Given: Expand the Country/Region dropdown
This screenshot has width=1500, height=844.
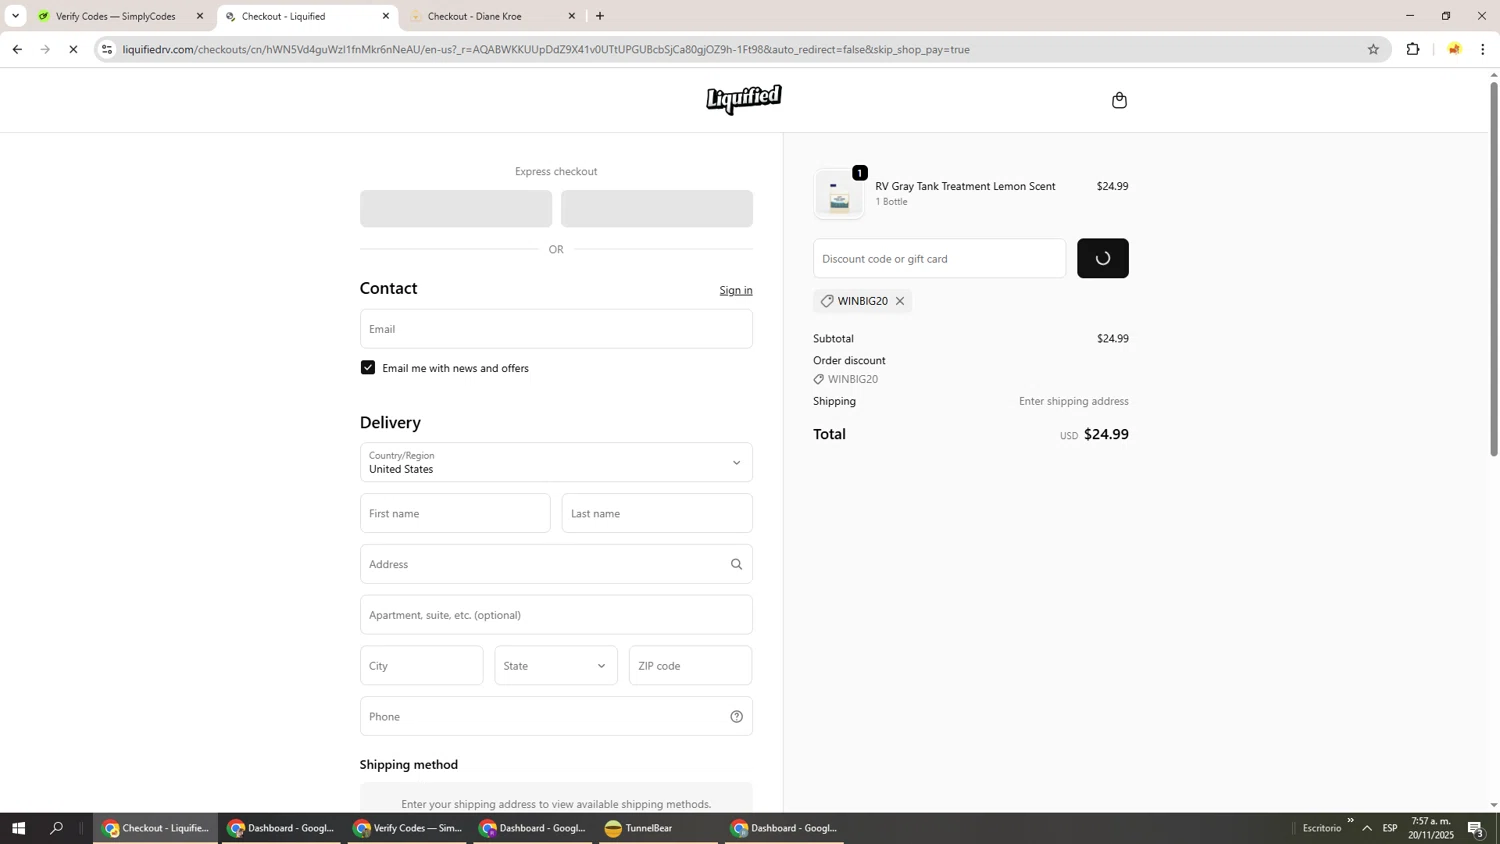Looking at the screenshot, I should point(556,462).
